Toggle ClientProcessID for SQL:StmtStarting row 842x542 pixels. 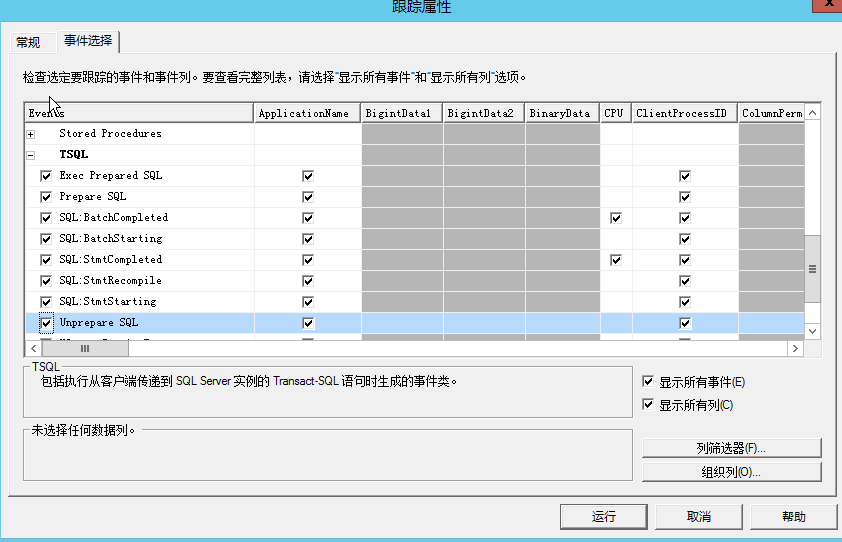[x=685, y=302]
